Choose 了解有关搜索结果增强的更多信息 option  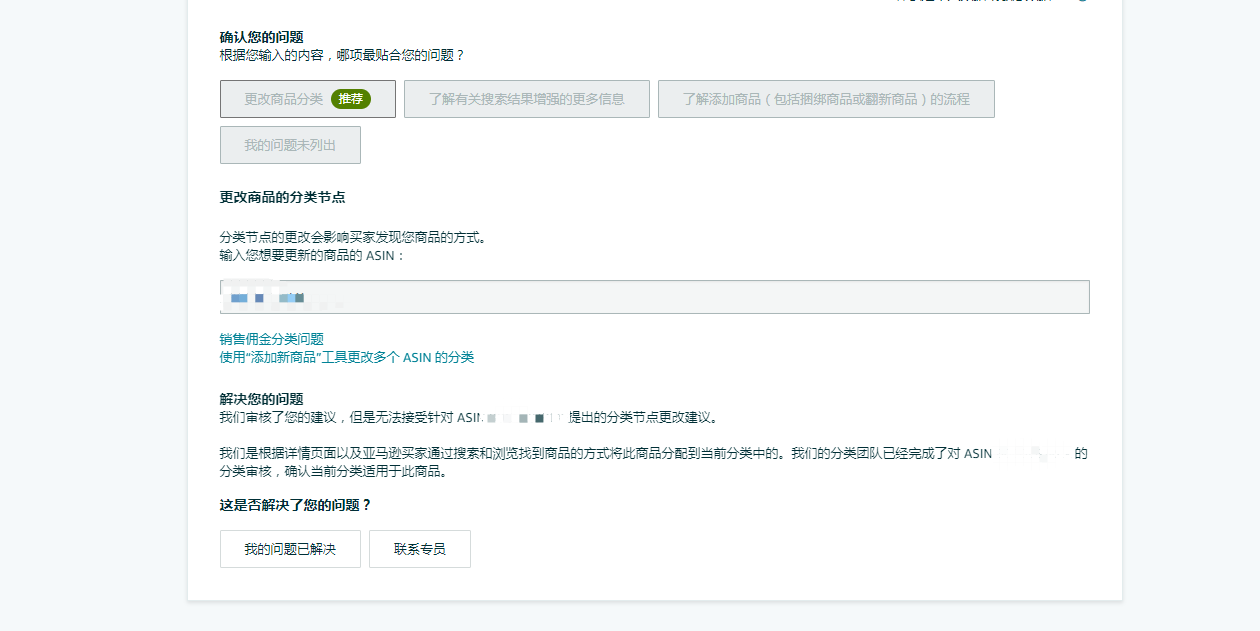pyautogui.click(x=526, y=99)
